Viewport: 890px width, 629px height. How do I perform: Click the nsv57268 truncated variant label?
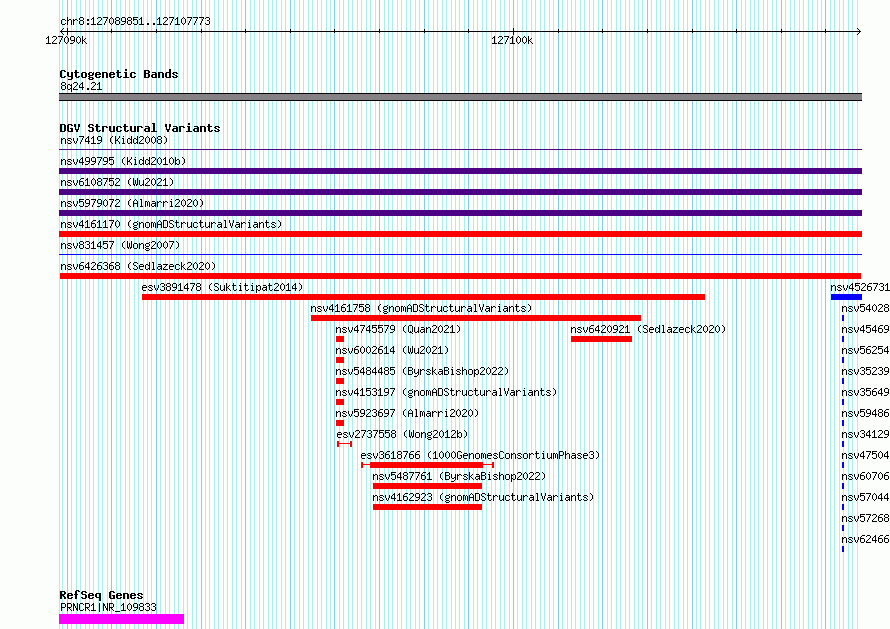866,518
